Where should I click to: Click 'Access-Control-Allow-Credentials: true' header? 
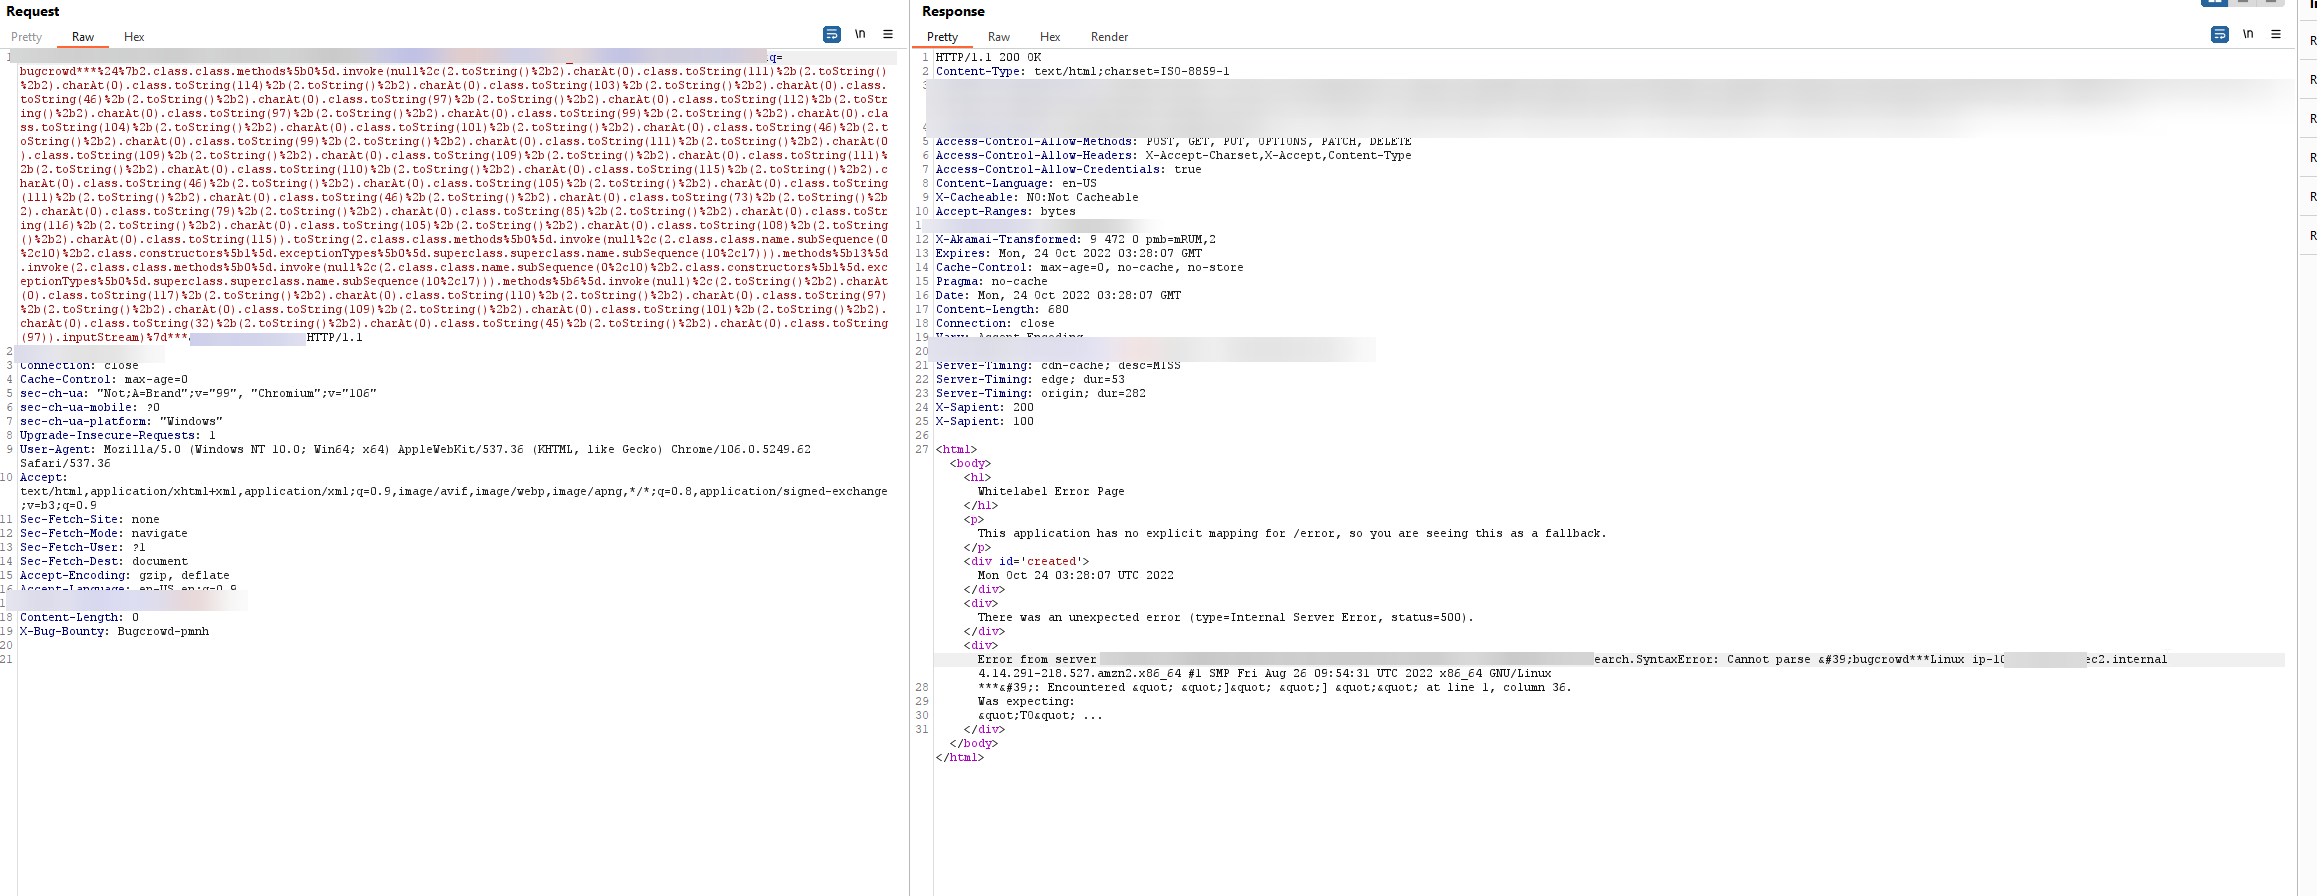pos(1069,170)
